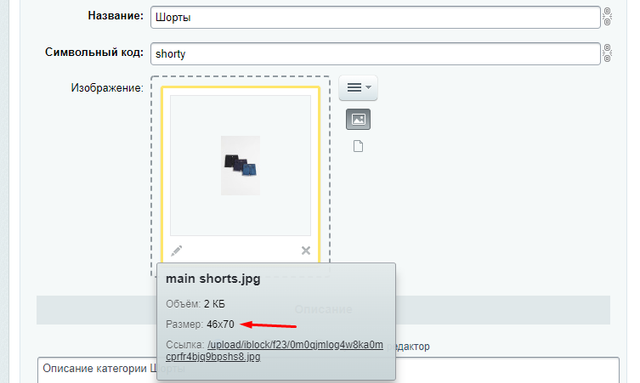Click the Название field label

(x=116, y=16)
